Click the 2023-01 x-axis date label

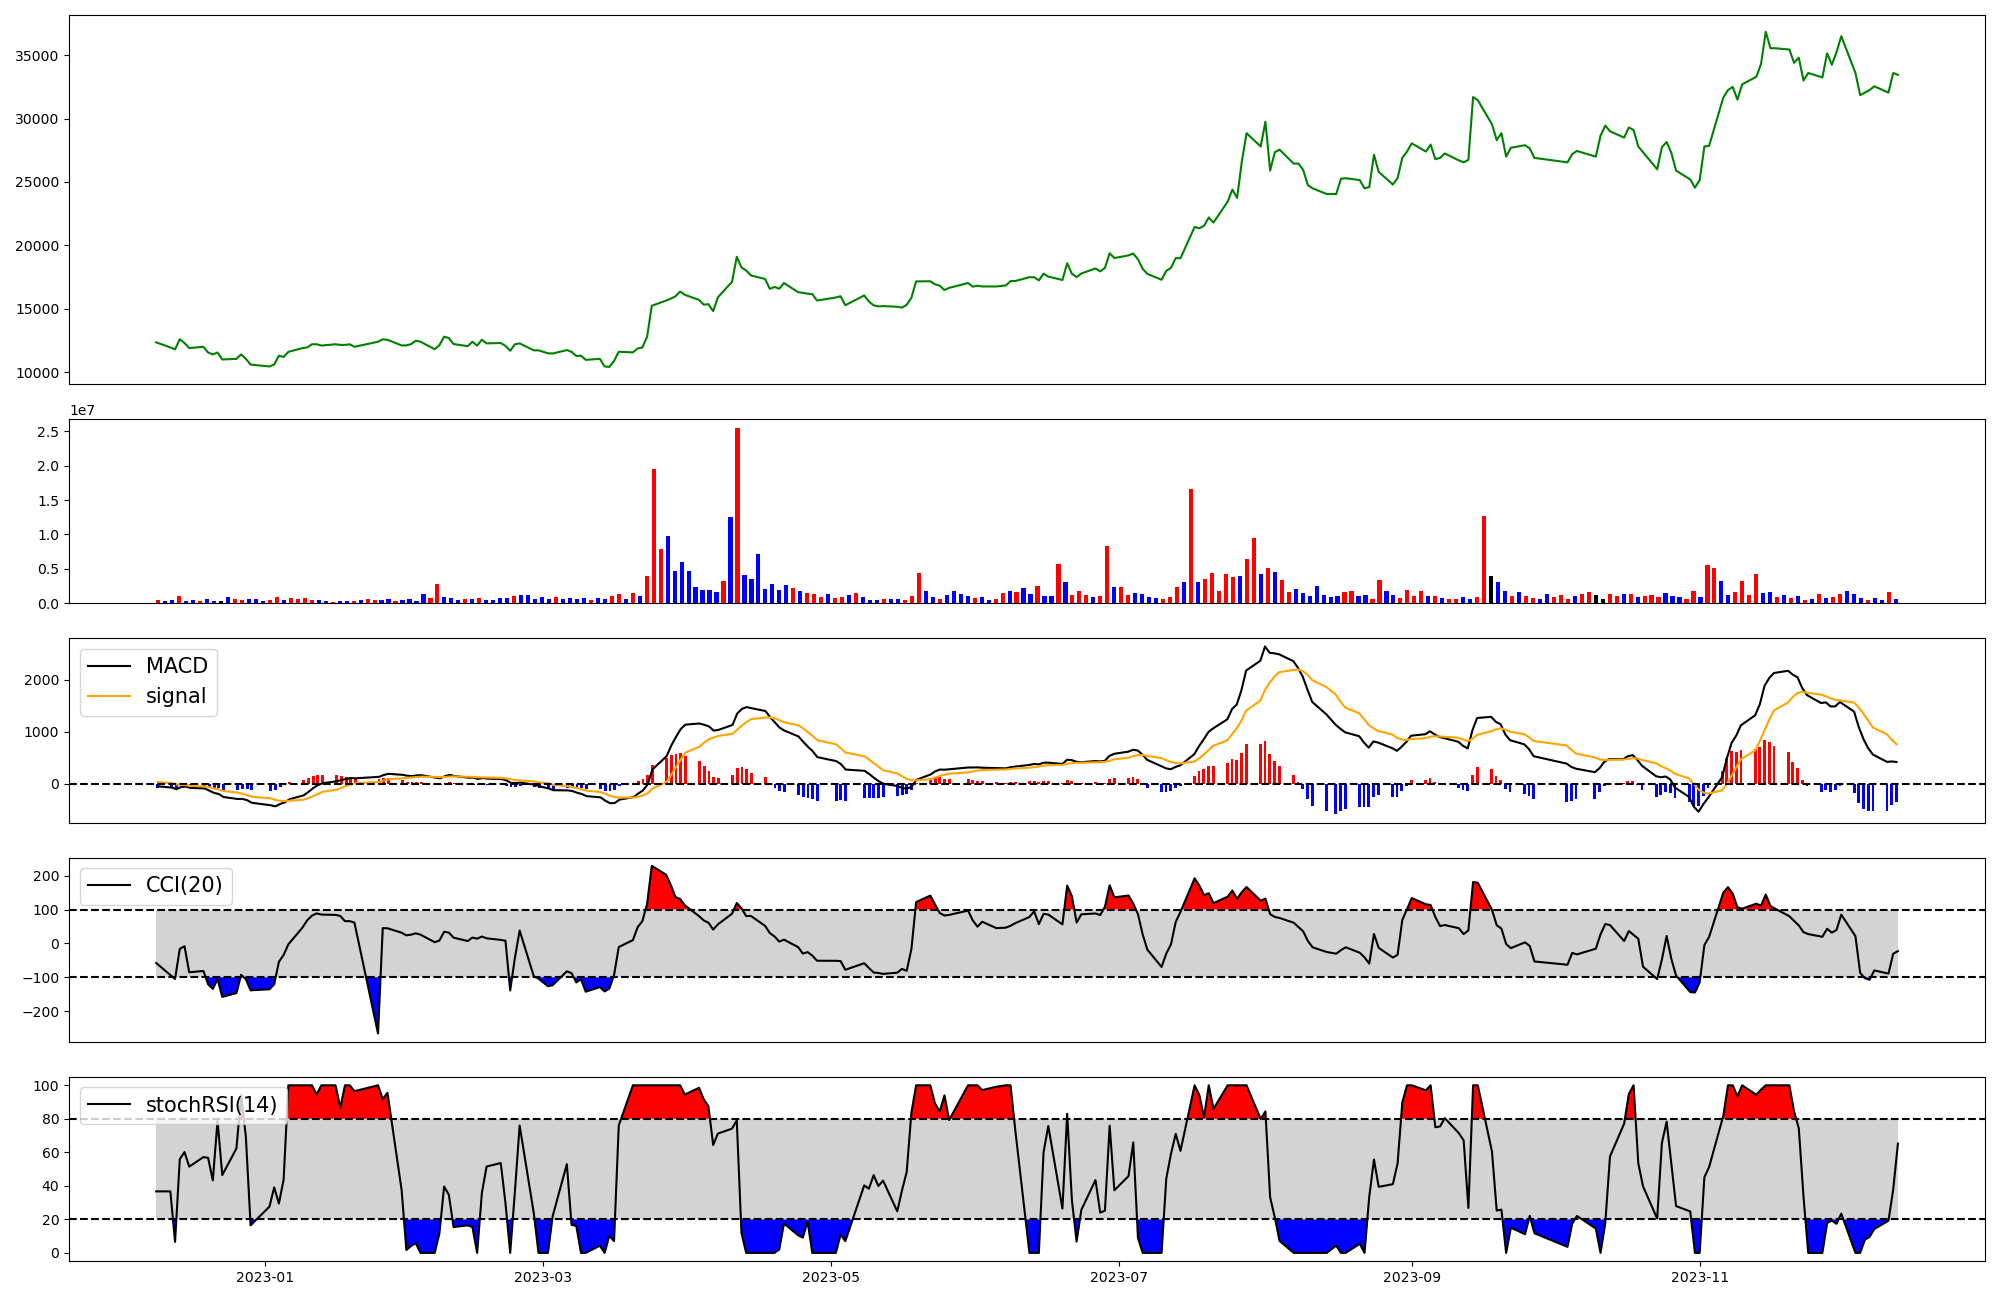pos(265,1277)
